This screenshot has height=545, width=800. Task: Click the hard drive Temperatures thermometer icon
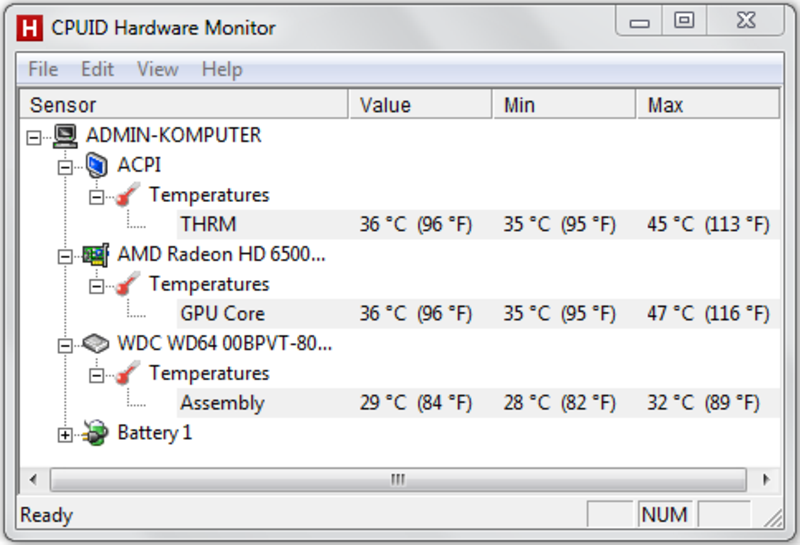[128, 374]
